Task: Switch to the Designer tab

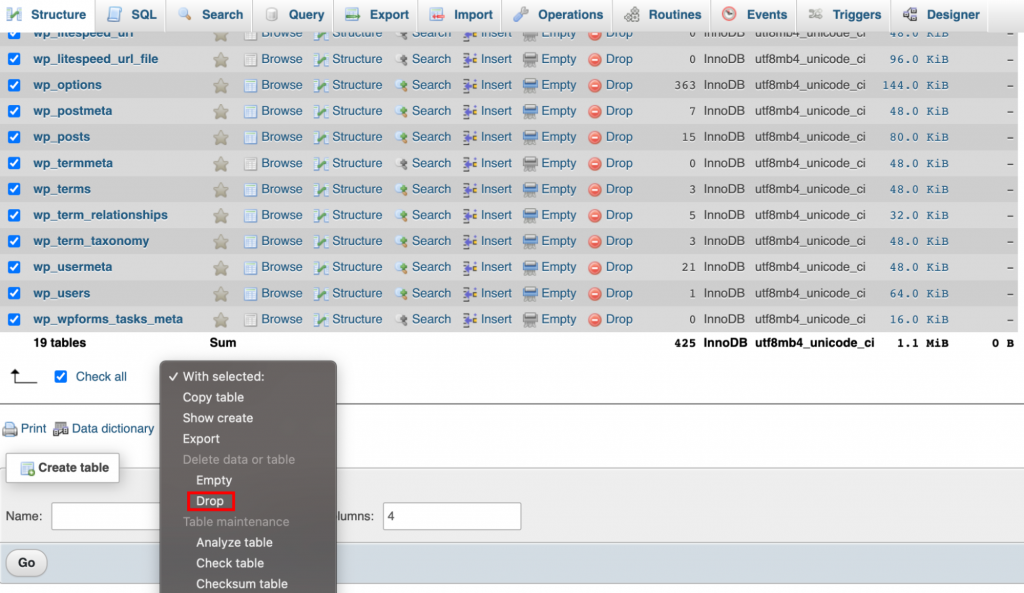Action: (x=941, y=14)
